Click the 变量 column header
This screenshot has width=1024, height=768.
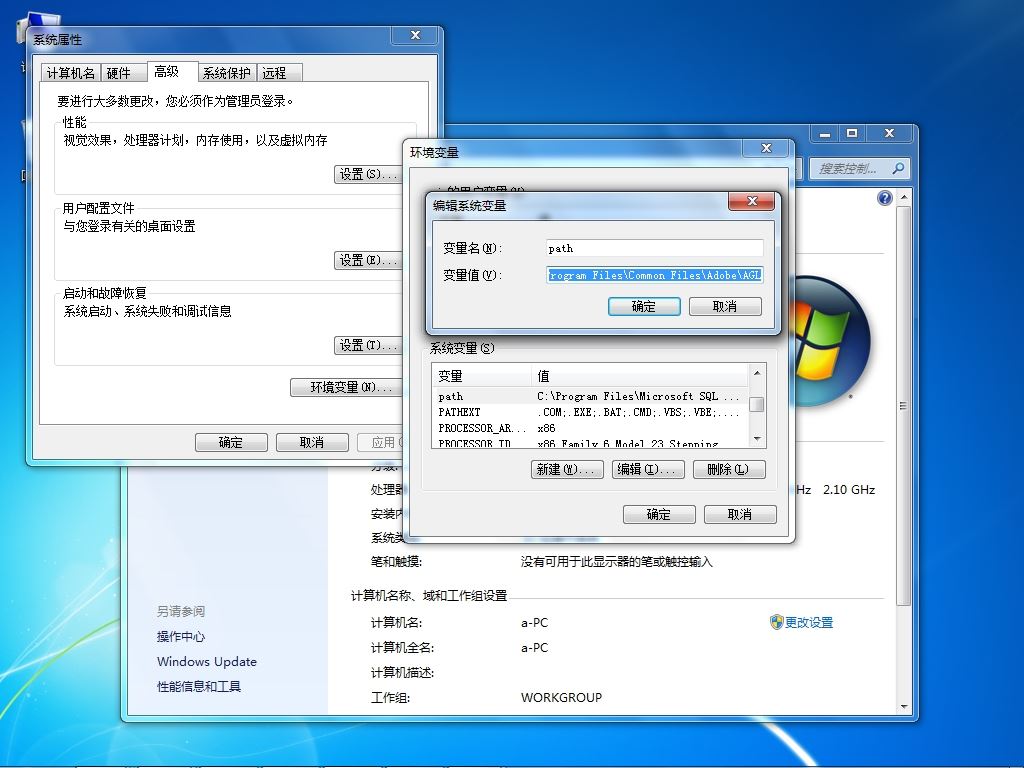pos(482,376)
